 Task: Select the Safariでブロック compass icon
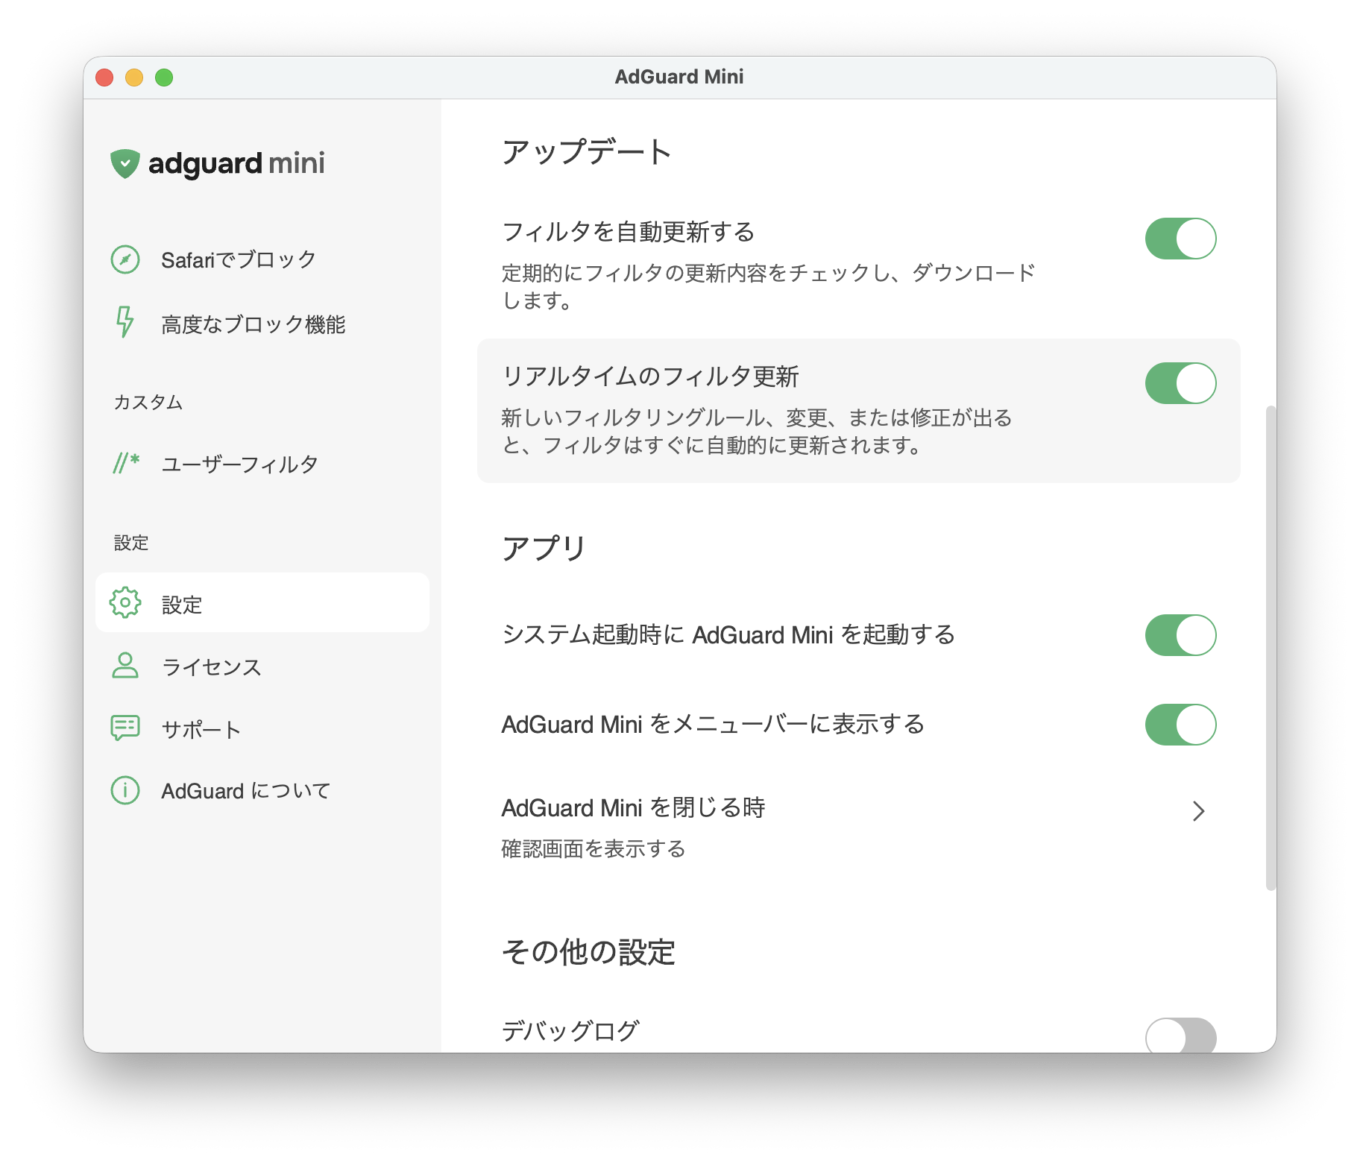124,259
